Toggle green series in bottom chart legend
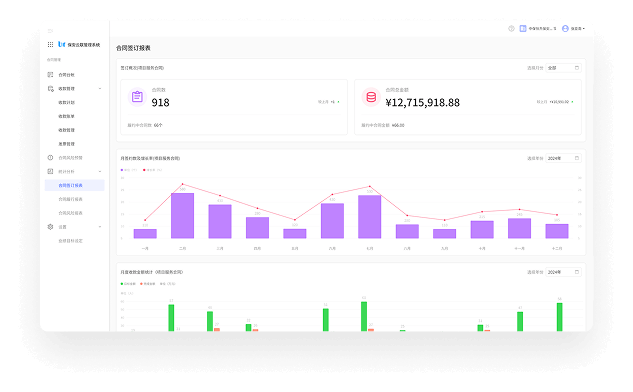 (x=128, y=284)
